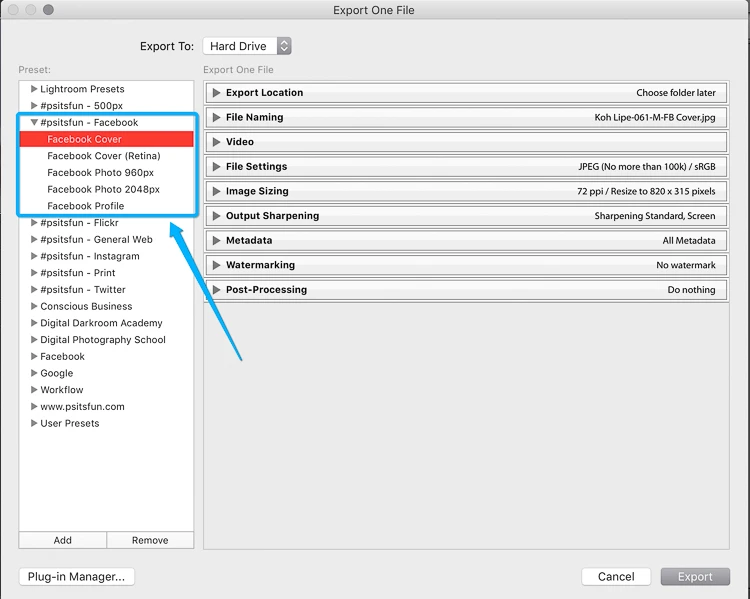The height and width of the screenshot is (599, 750).
Task: Expand the Digital Darkroom Academy folder
Action: (x=33, y=323)
